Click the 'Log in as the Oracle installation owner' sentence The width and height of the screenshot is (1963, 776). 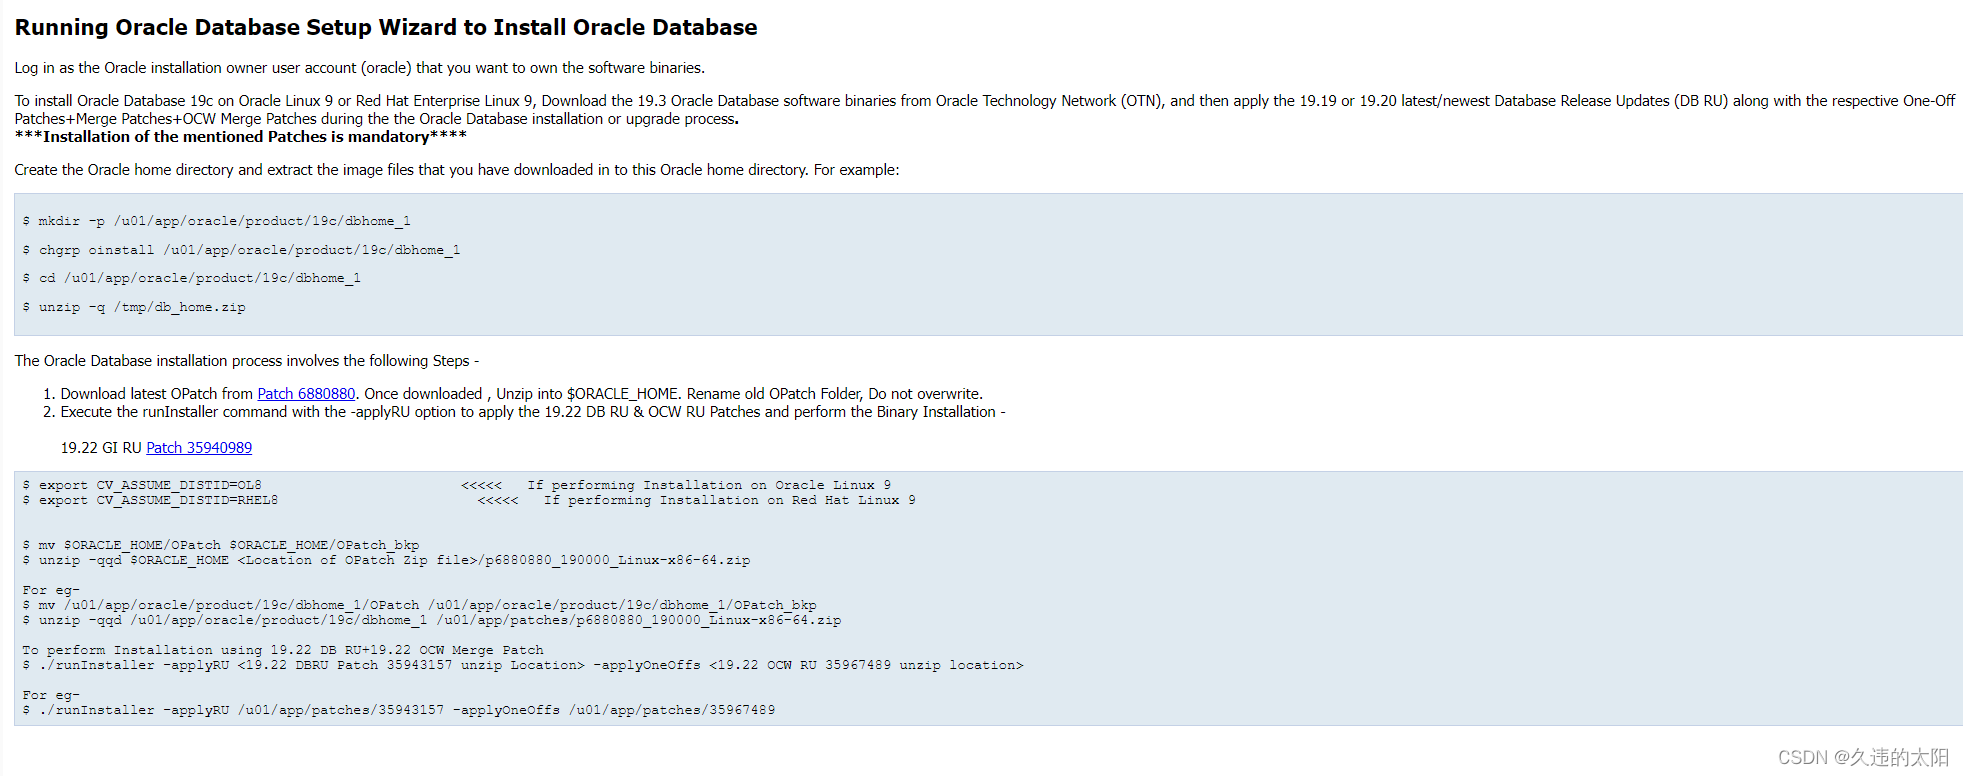tap(360, 68)
